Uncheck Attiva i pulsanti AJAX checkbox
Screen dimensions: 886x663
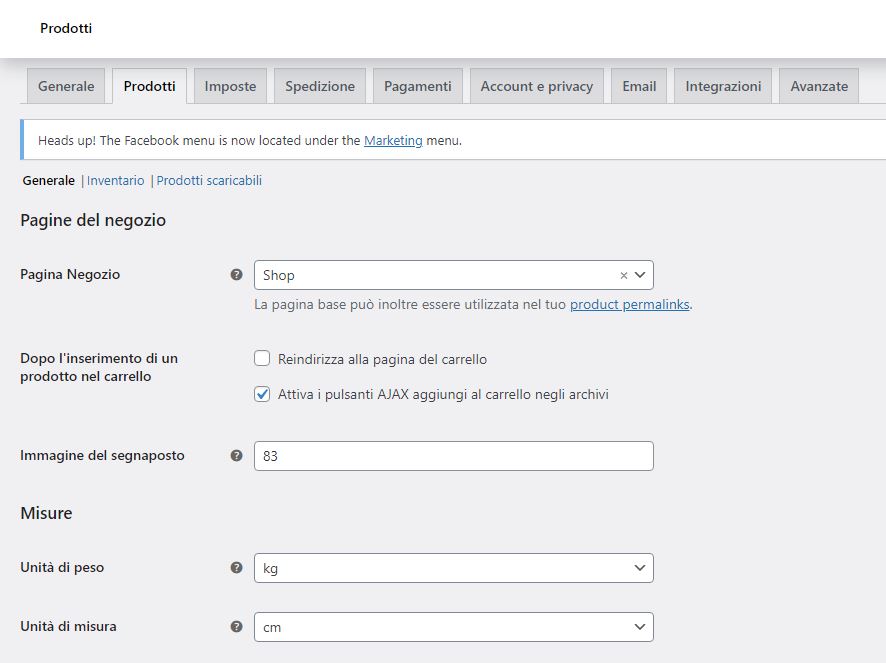[262, 395]
